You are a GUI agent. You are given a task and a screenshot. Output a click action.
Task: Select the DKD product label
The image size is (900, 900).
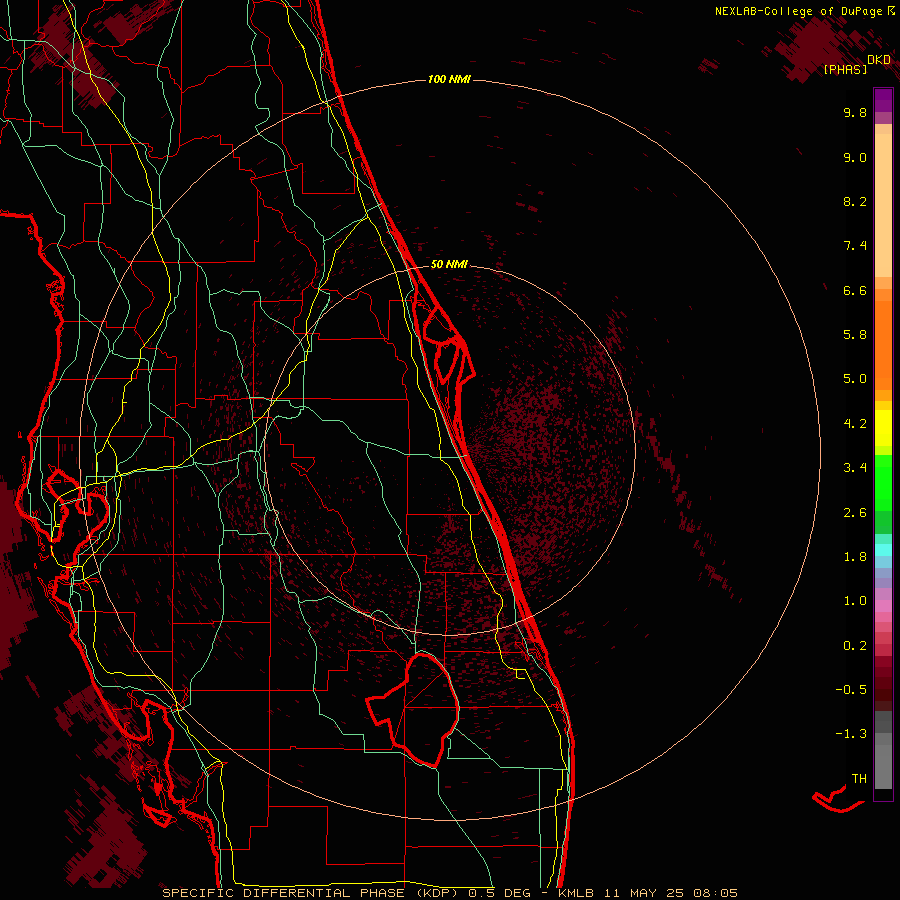tap(879, 60)
